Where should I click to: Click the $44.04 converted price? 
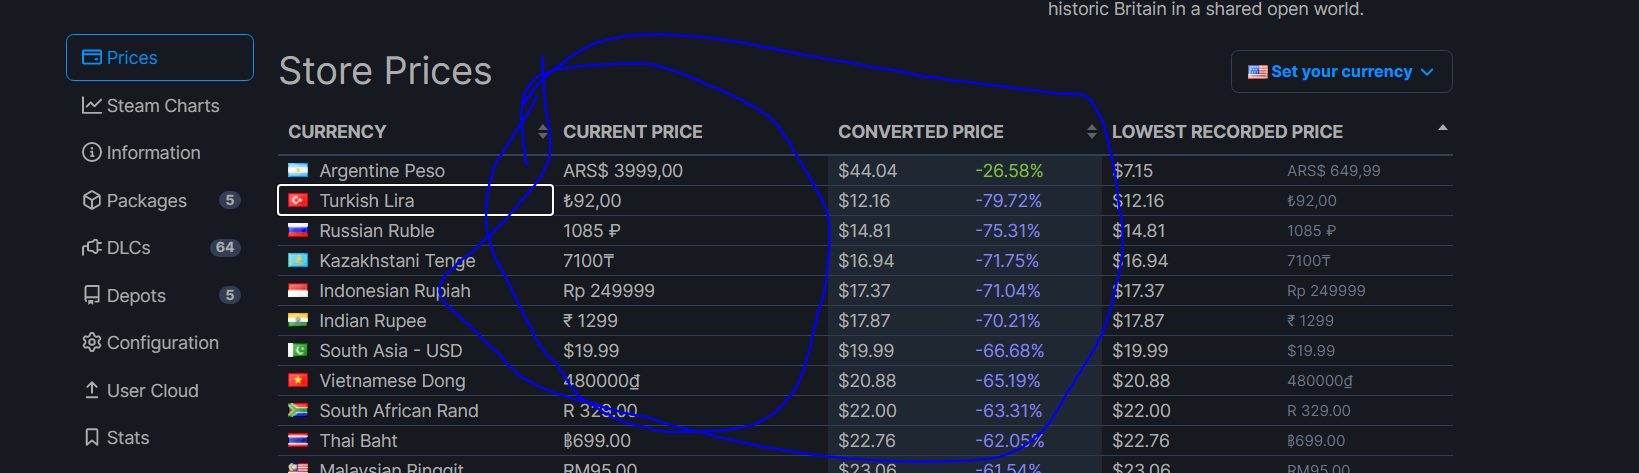868,171
